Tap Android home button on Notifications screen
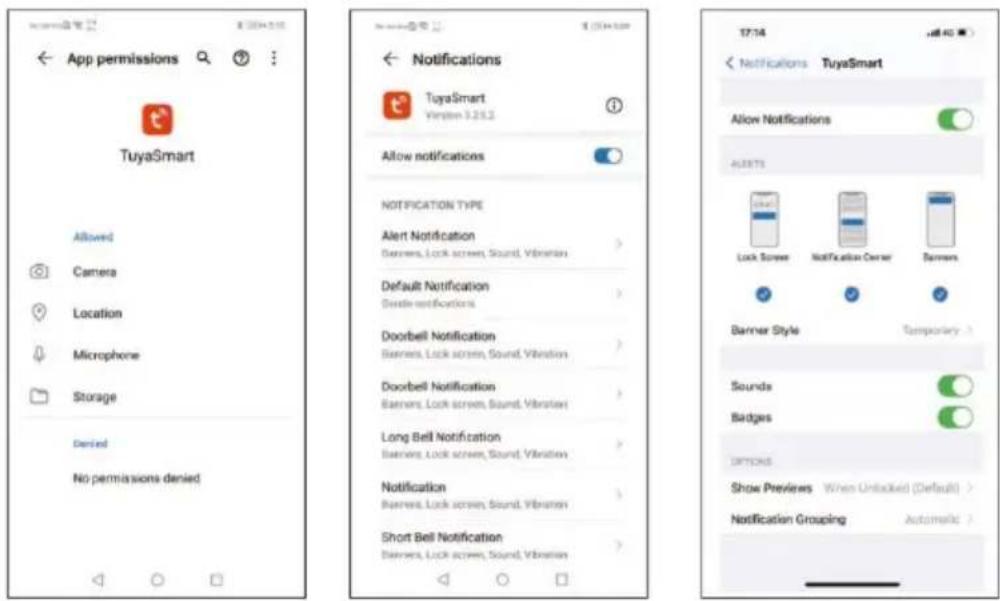1000x601 pixels. (503, 579)
